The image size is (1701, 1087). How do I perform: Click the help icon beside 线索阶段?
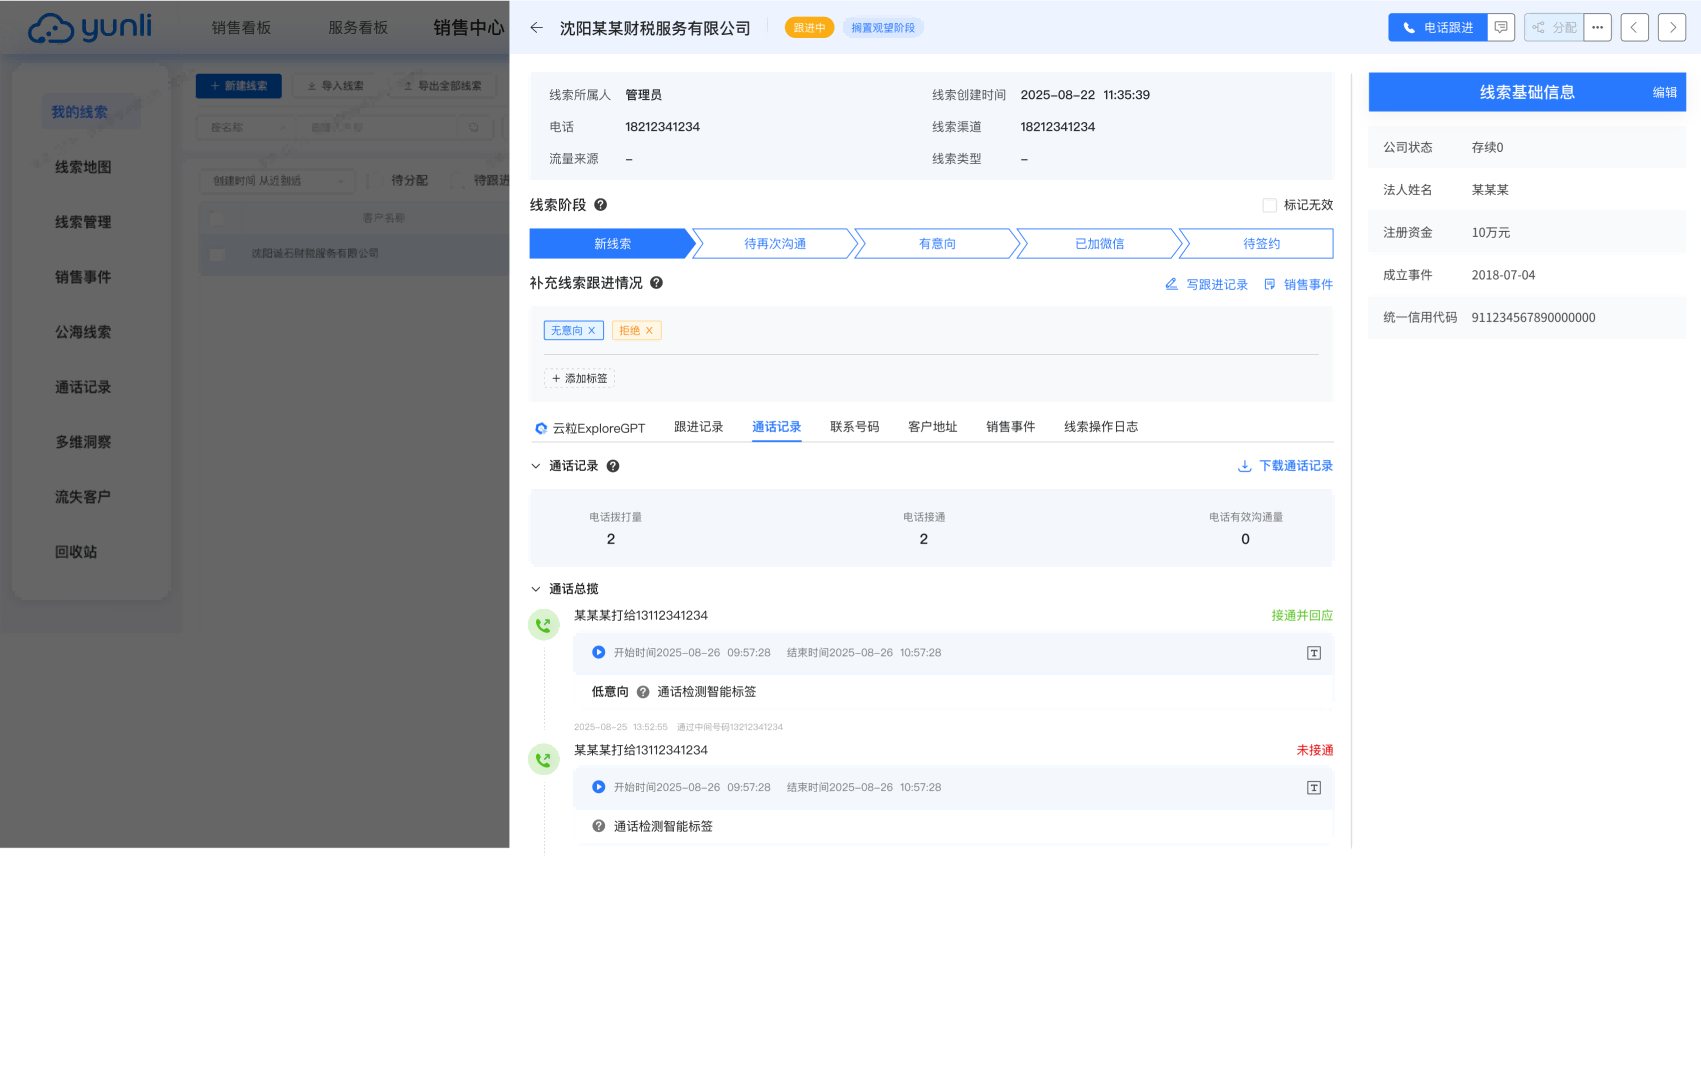point(600,205)
